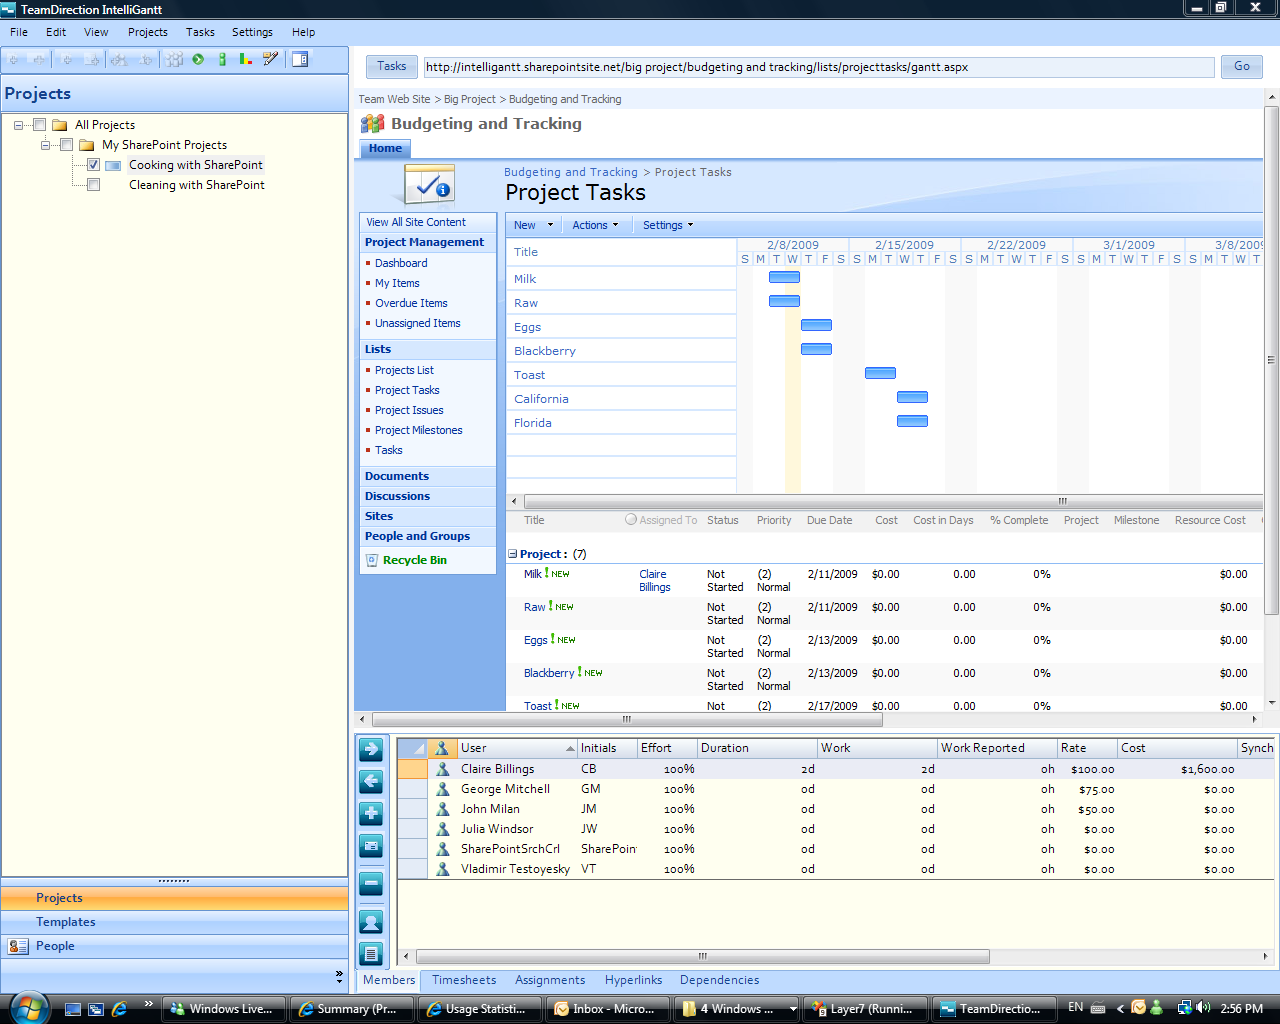This screenshot has height=1024, width=1280.
Task: Click the Florida task bar in the Gantt chart
Action: 912,421
